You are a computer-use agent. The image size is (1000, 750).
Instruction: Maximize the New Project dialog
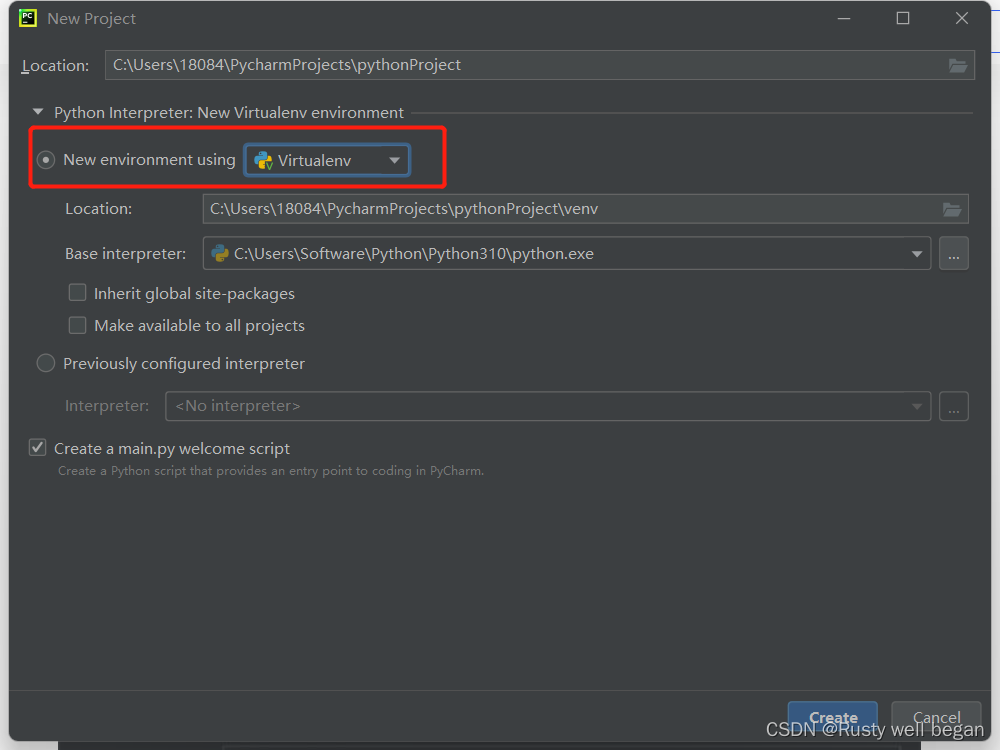point(902,18)
